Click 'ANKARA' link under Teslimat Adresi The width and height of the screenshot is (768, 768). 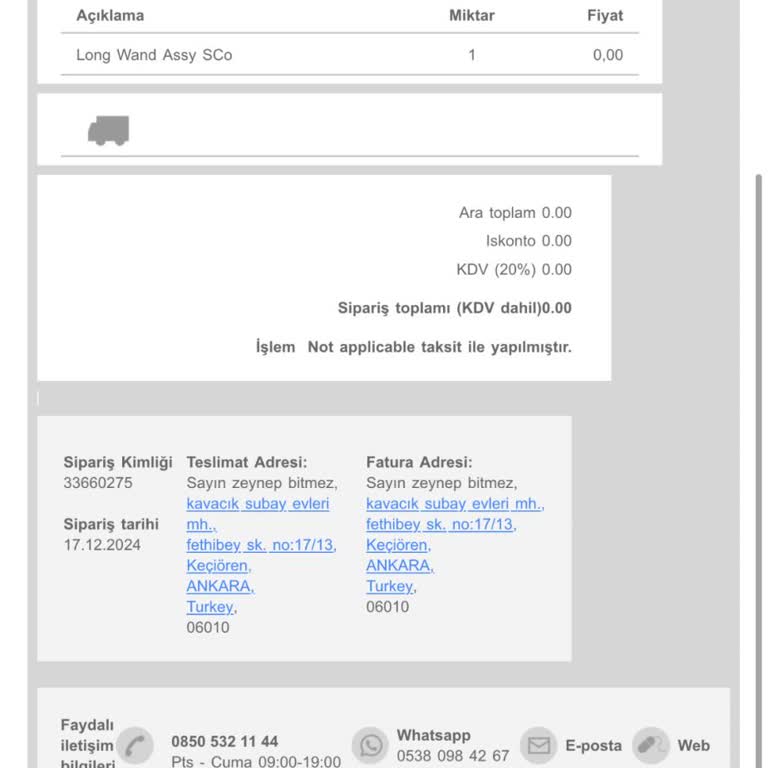coord(219,586)
